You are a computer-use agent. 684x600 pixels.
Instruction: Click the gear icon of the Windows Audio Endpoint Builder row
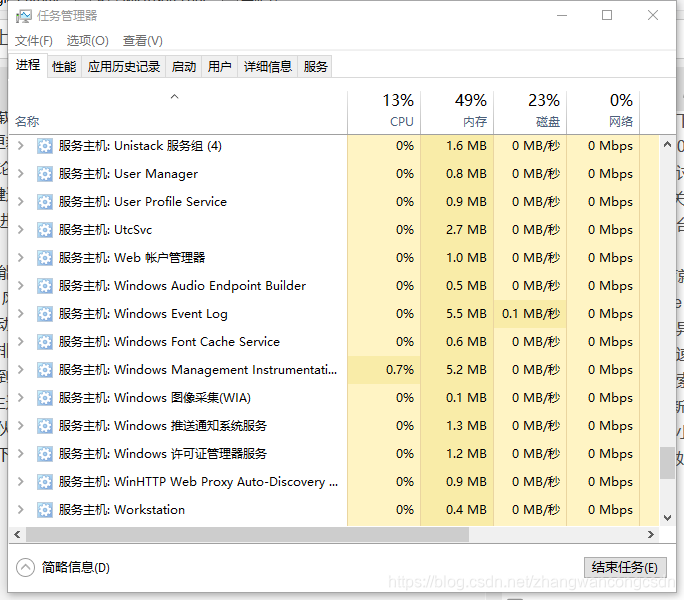[44, 286]
